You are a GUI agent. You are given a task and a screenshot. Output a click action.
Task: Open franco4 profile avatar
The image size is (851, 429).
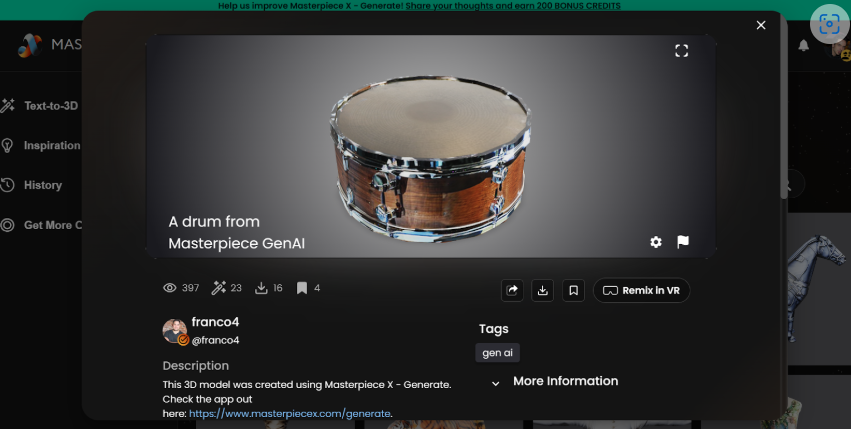175,331
